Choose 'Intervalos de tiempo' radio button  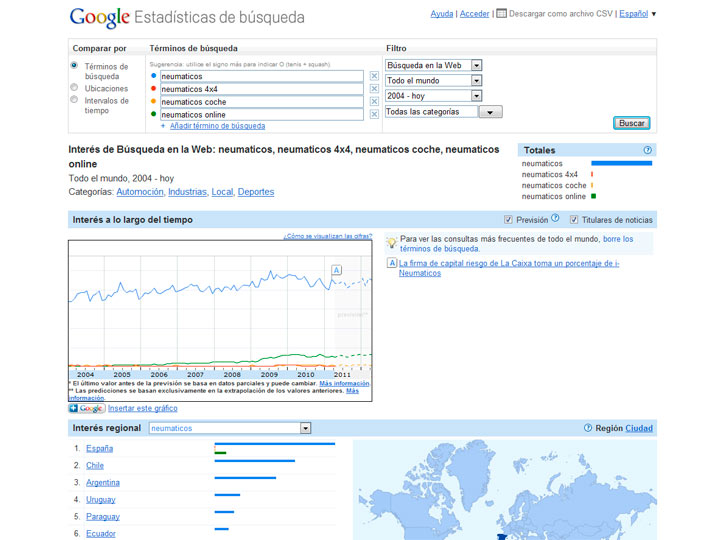(x=74, y=100)
